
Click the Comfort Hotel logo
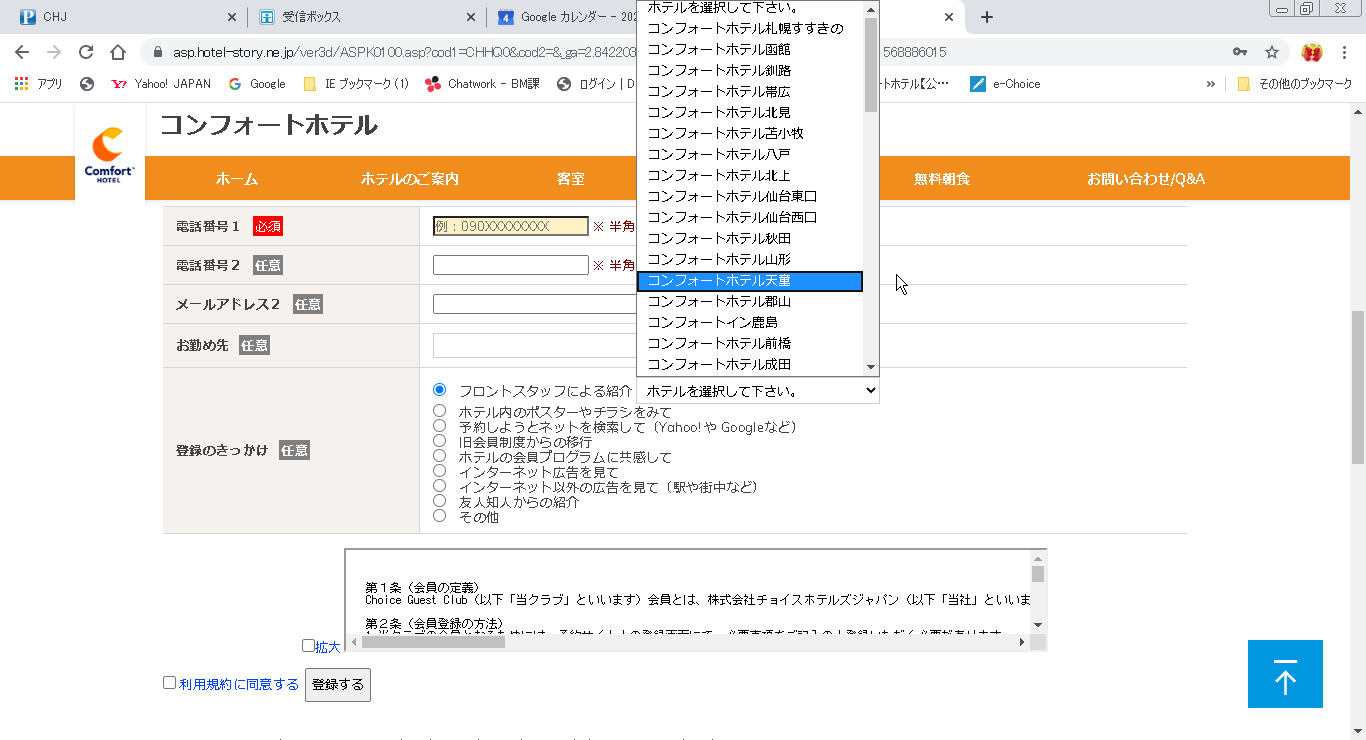(110, 155)
